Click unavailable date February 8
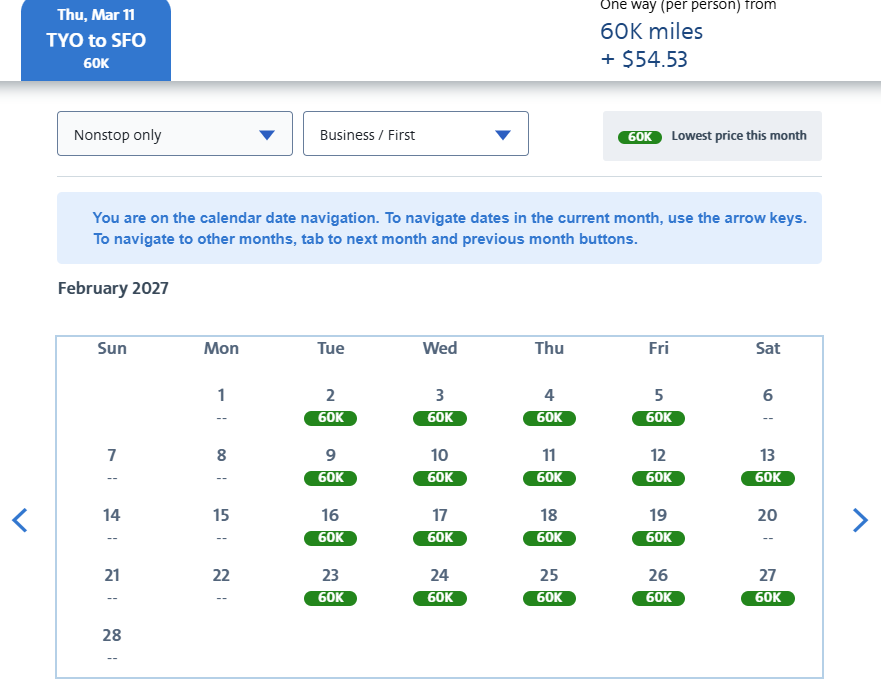 pos(221,465)
